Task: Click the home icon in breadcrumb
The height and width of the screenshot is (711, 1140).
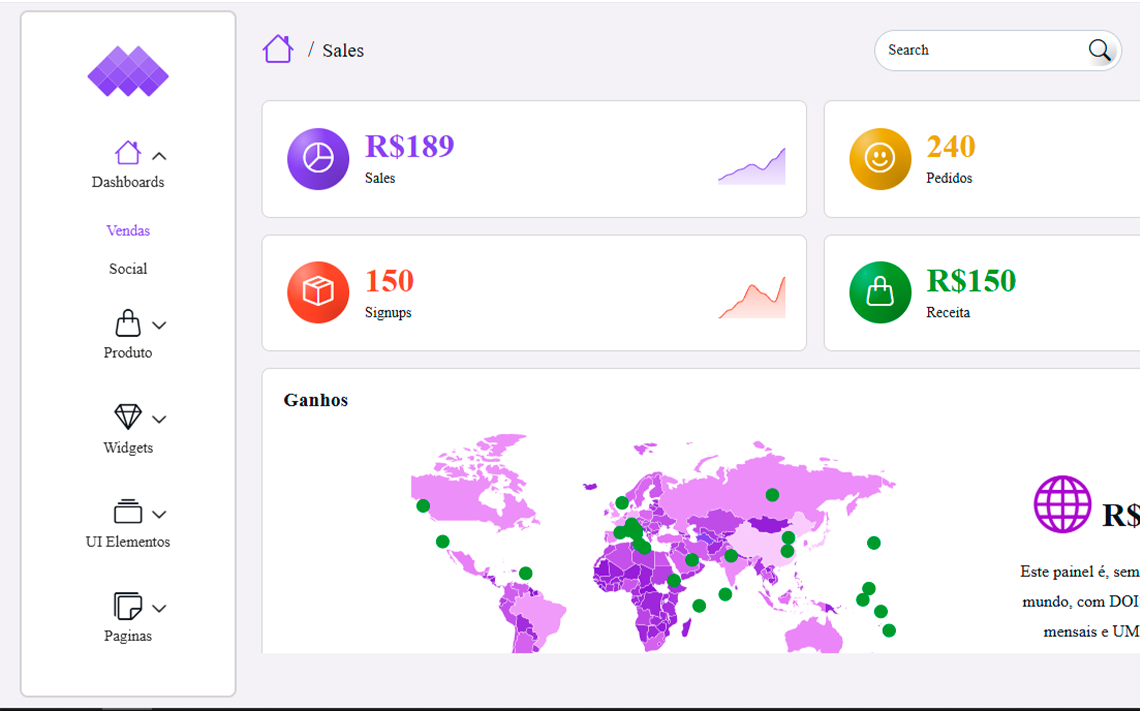Action: click(278, 49)
